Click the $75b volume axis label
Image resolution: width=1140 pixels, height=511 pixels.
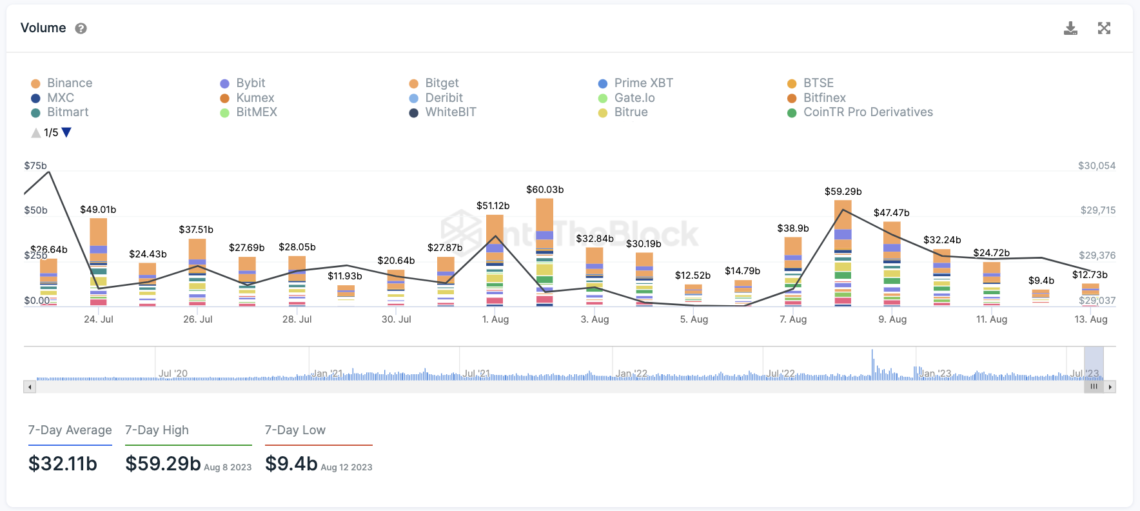pyautogui.click(x=36, y=166)
